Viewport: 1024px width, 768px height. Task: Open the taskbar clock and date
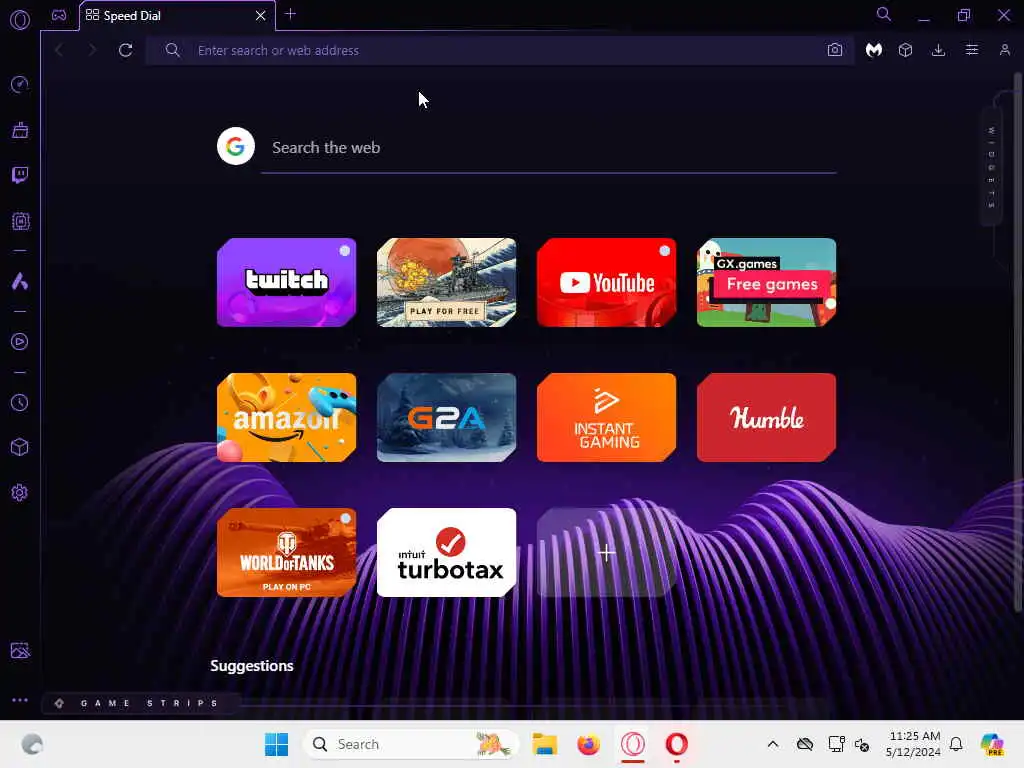913,744
